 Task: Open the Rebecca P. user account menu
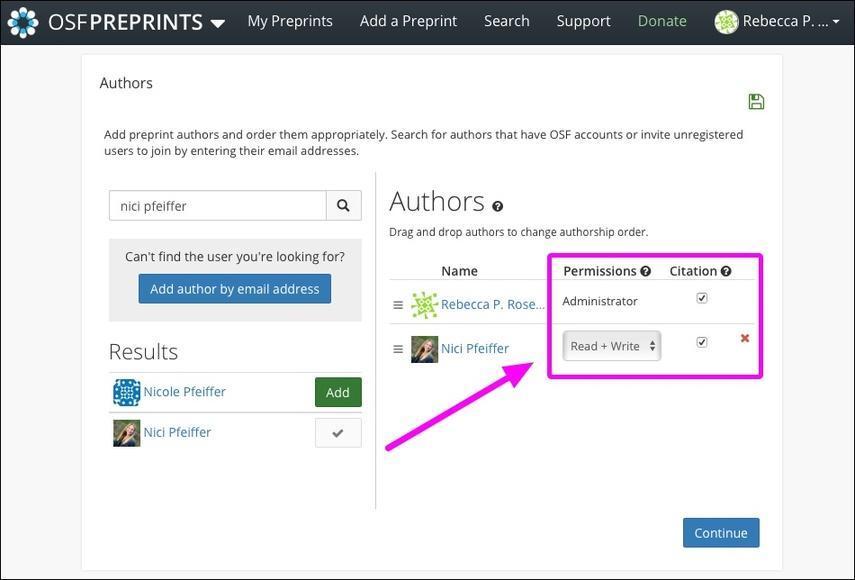click(777, 22)
